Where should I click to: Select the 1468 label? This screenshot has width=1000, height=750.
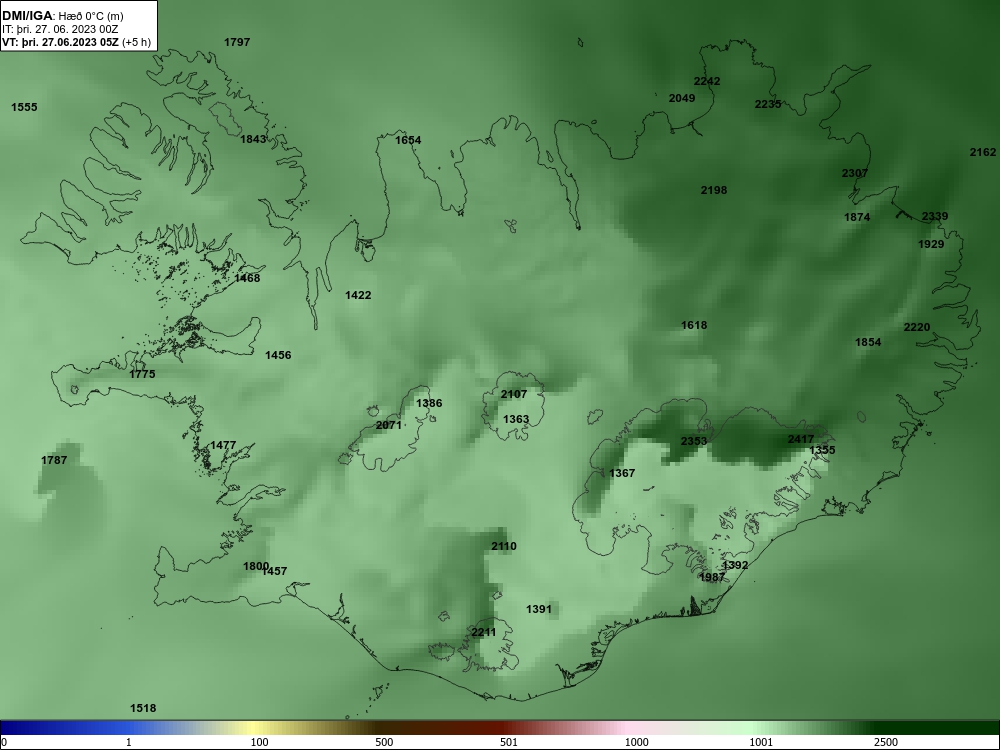click(x=247, y=278)
